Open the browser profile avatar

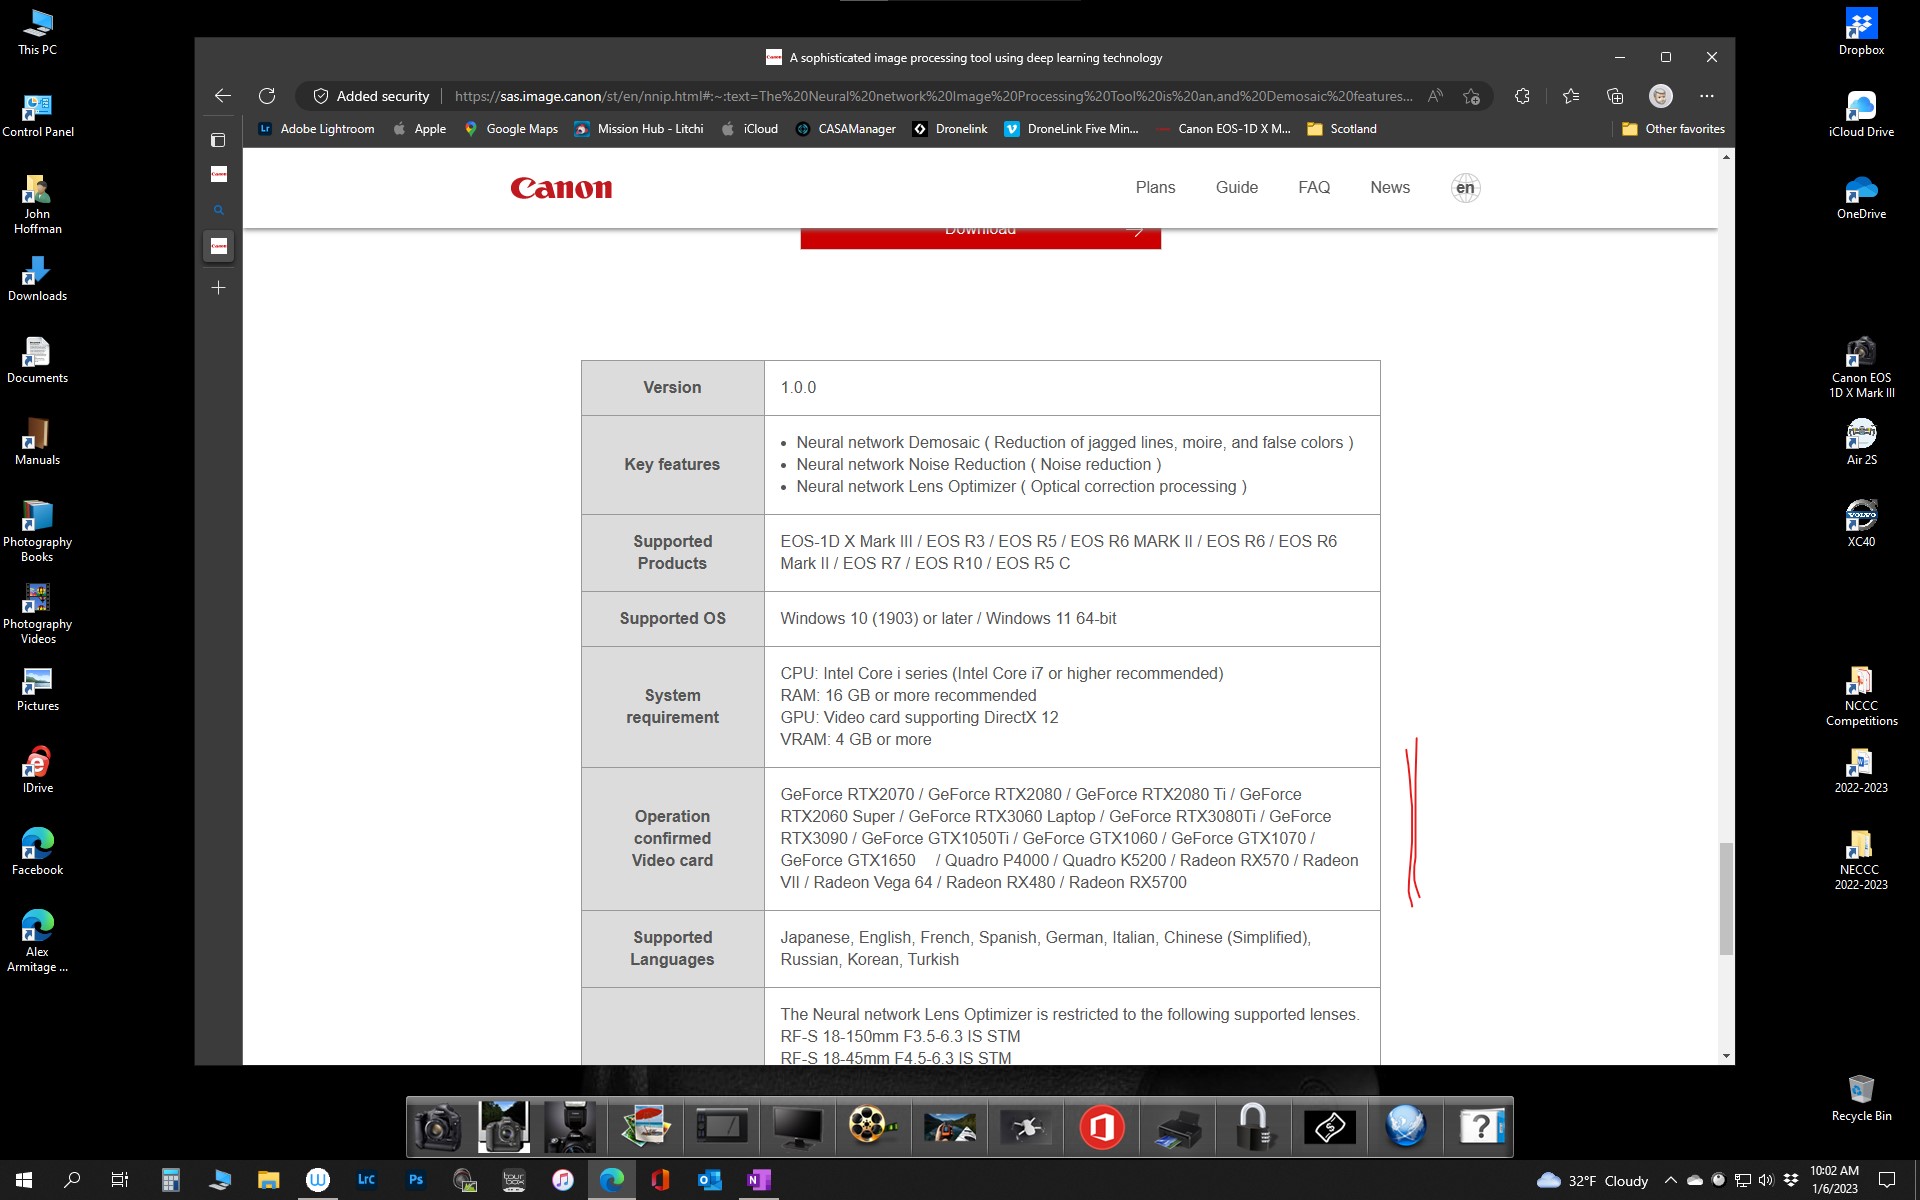(x=1660, y=96)
